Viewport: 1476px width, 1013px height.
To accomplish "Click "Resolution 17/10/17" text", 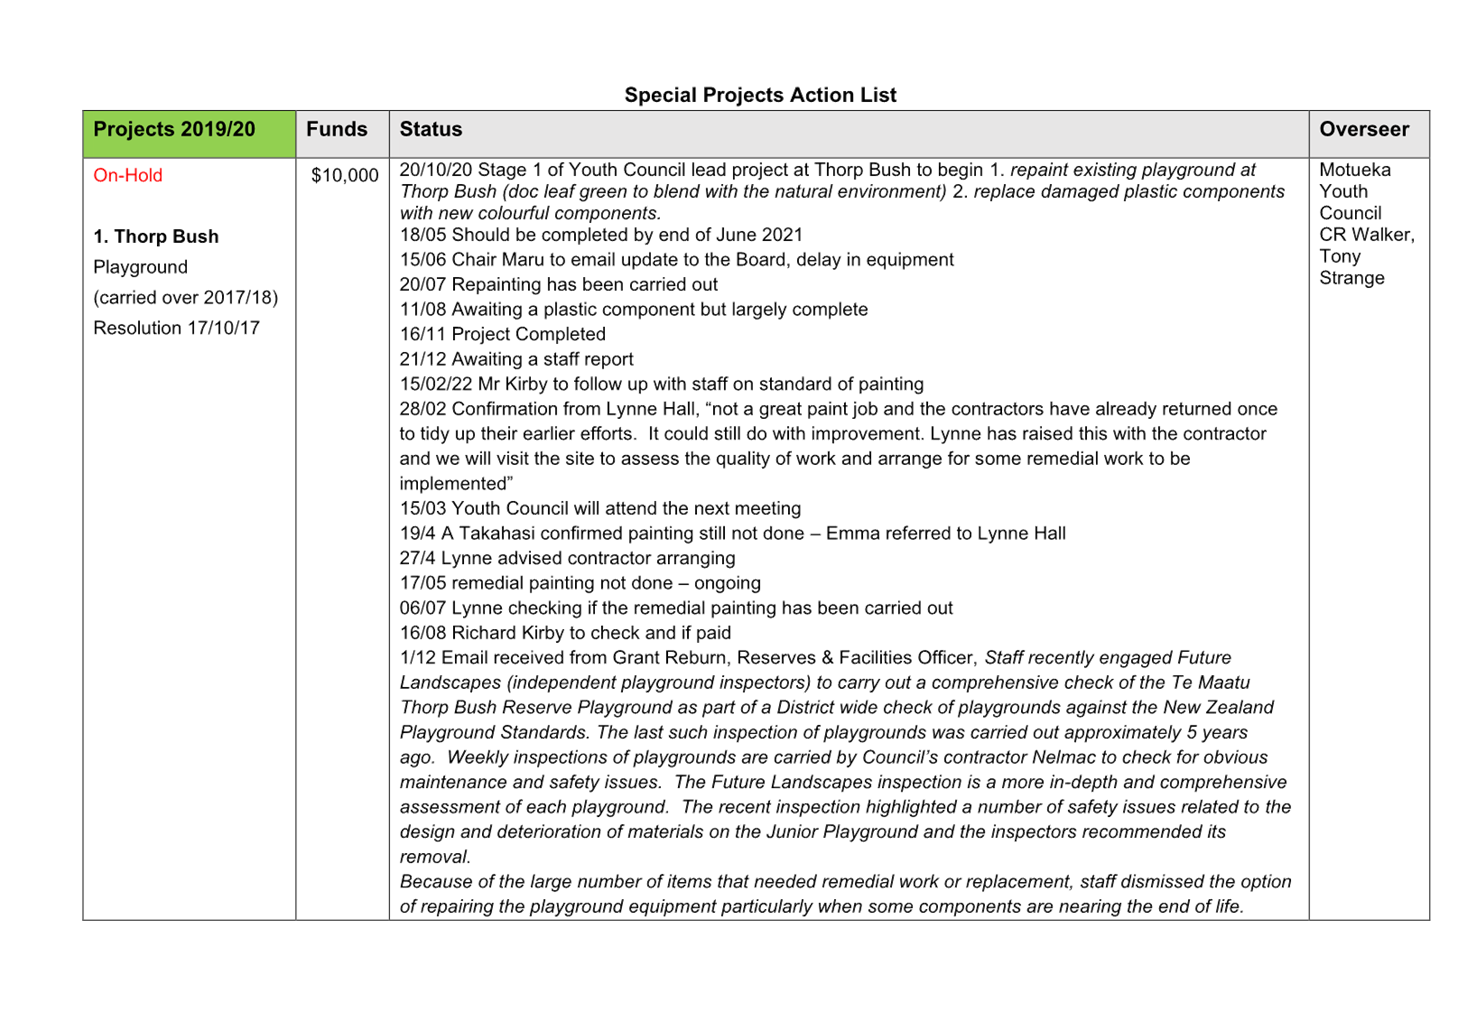I will coord(176,328).
